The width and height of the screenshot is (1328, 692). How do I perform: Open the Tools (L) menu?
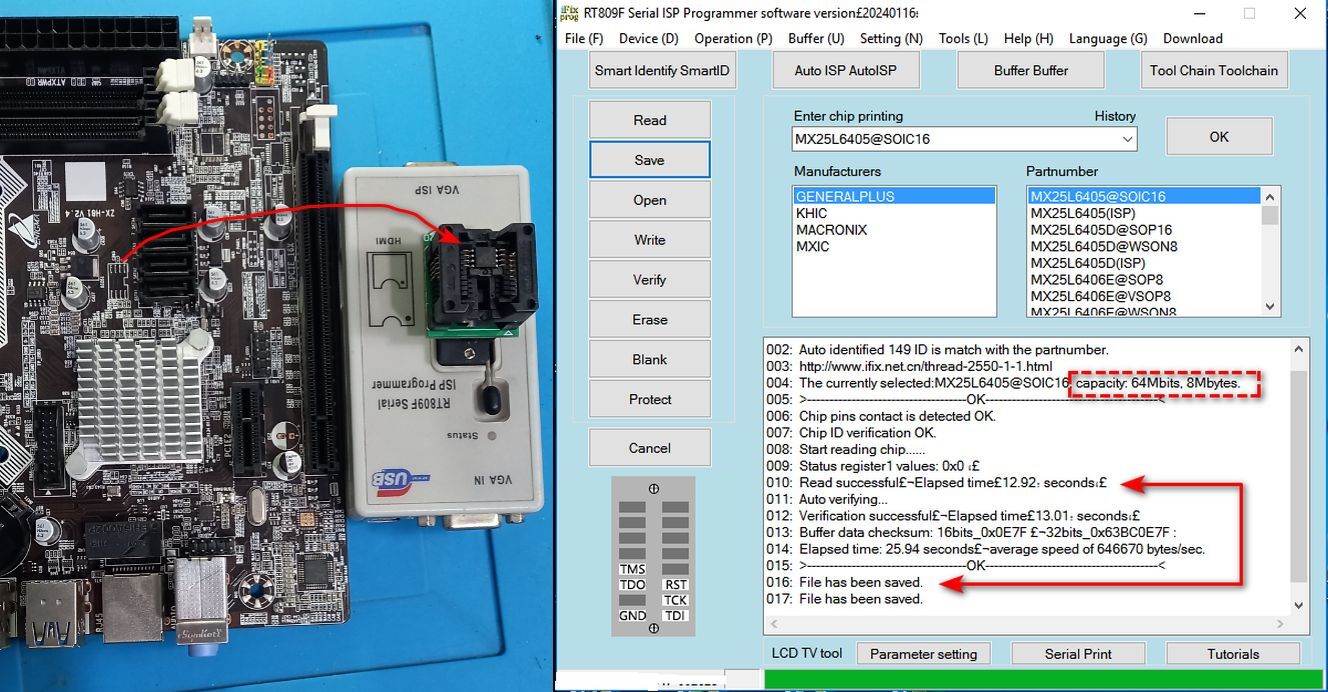[x=963, y=38]
